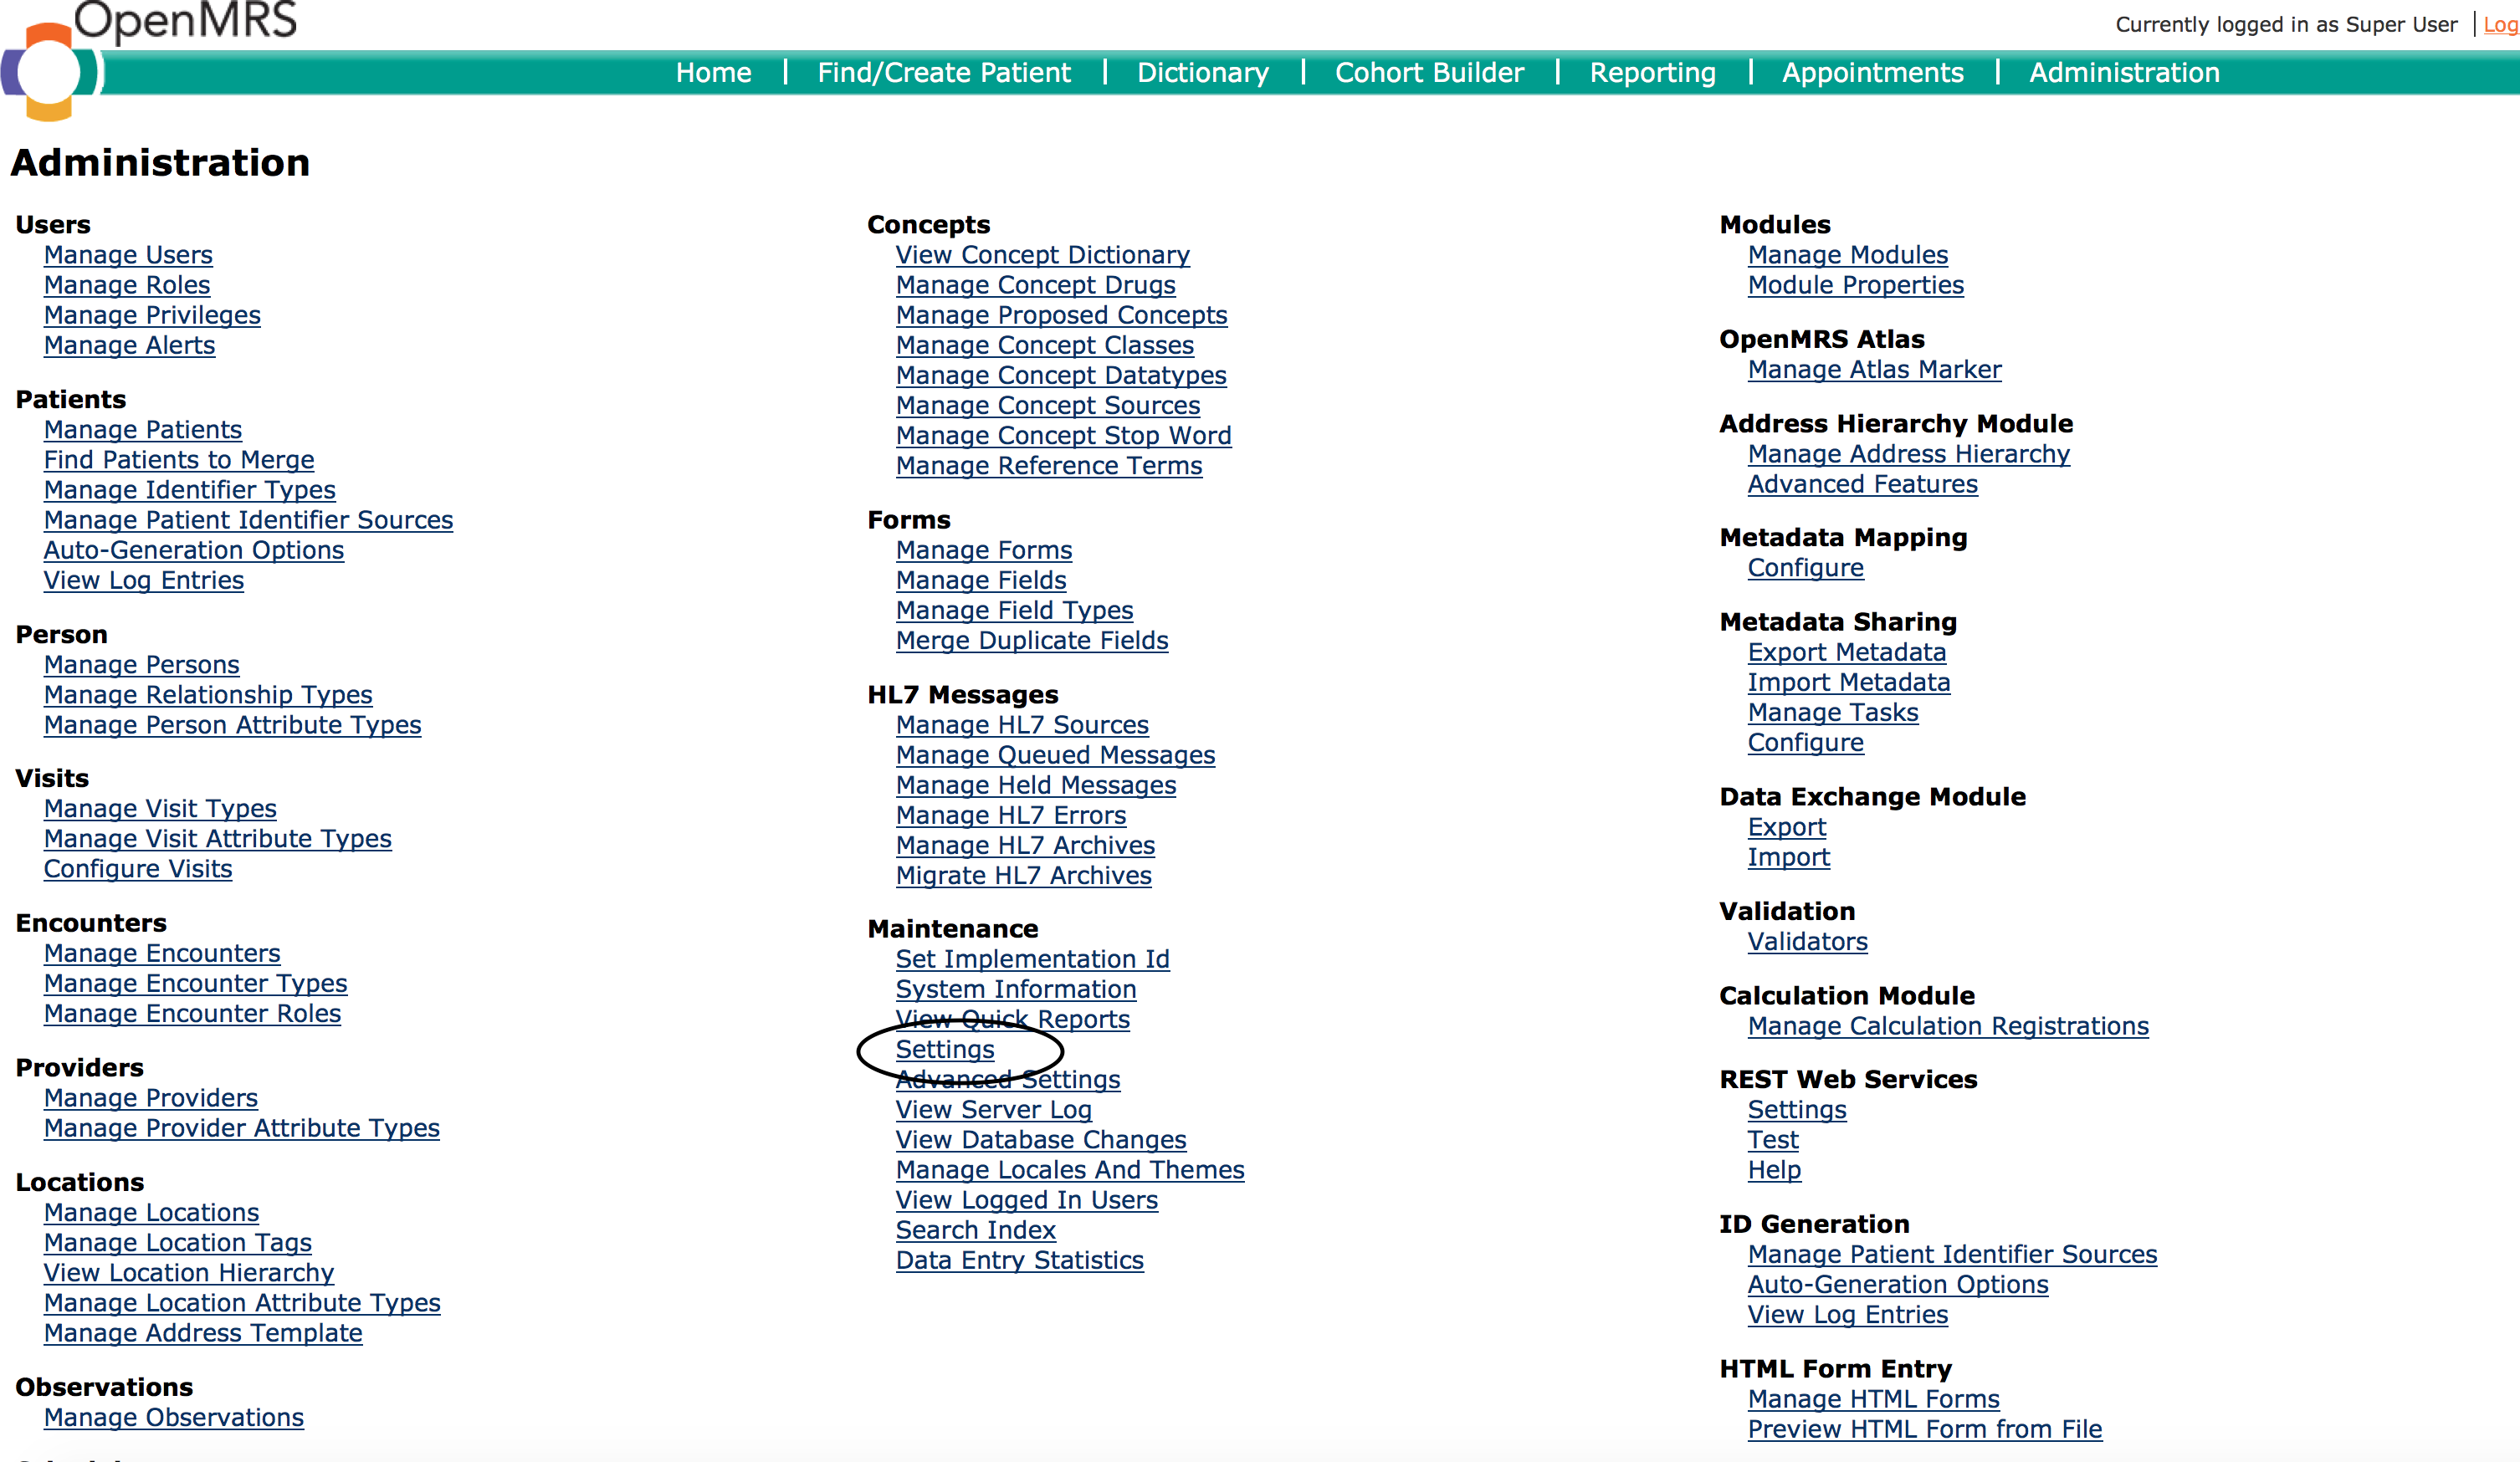The height and width of the screenshot is (1462, 2520).
Task: Open Manage Alerts link
Action: pyautogui.click(x=129, y=345)
